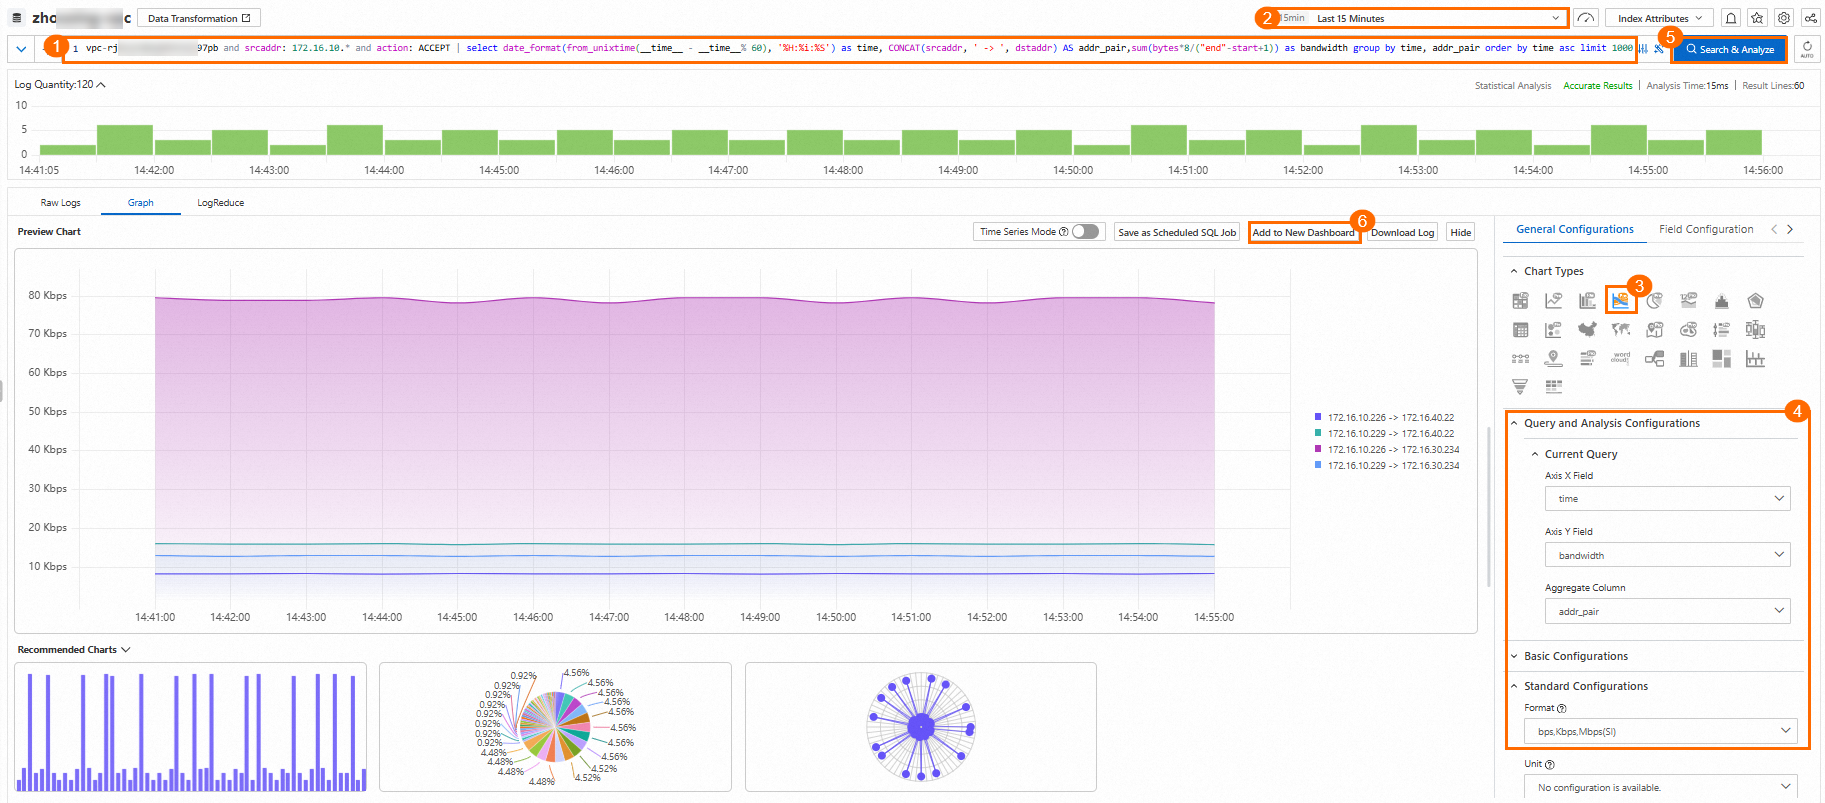Collapse the query editor chevron

click(21, 48)
